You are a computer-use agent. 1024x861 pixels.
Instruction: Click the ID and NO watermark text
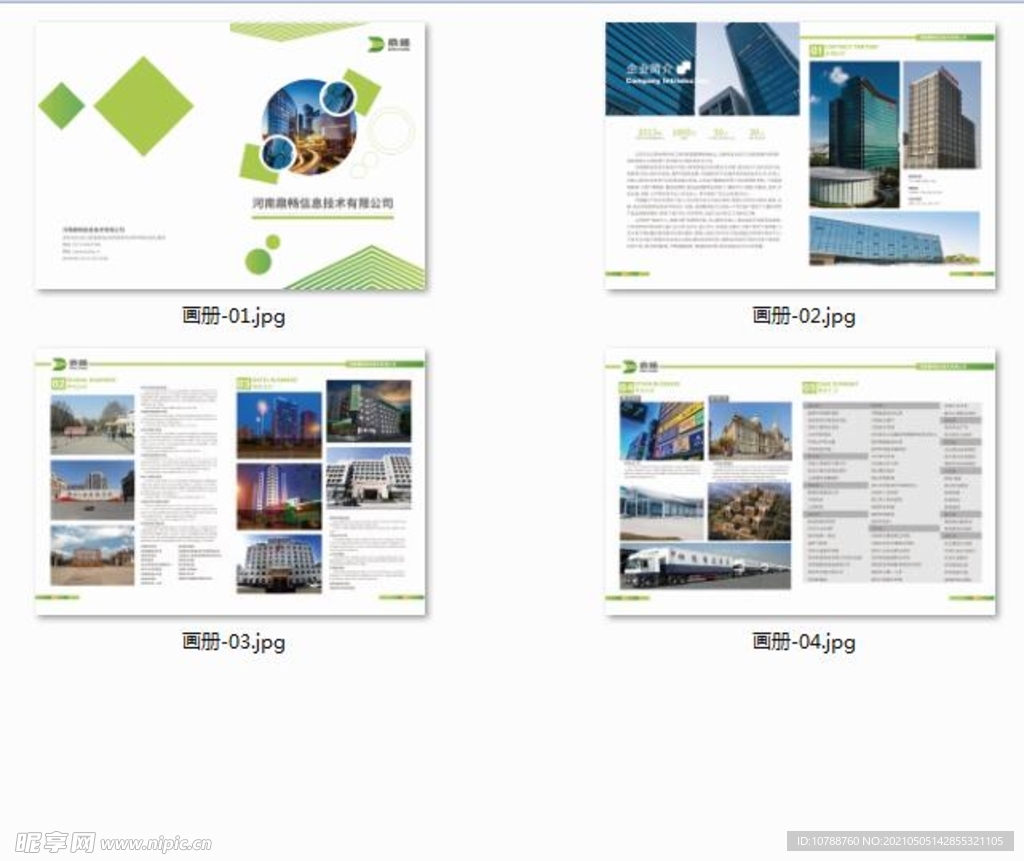click(900, 841)
